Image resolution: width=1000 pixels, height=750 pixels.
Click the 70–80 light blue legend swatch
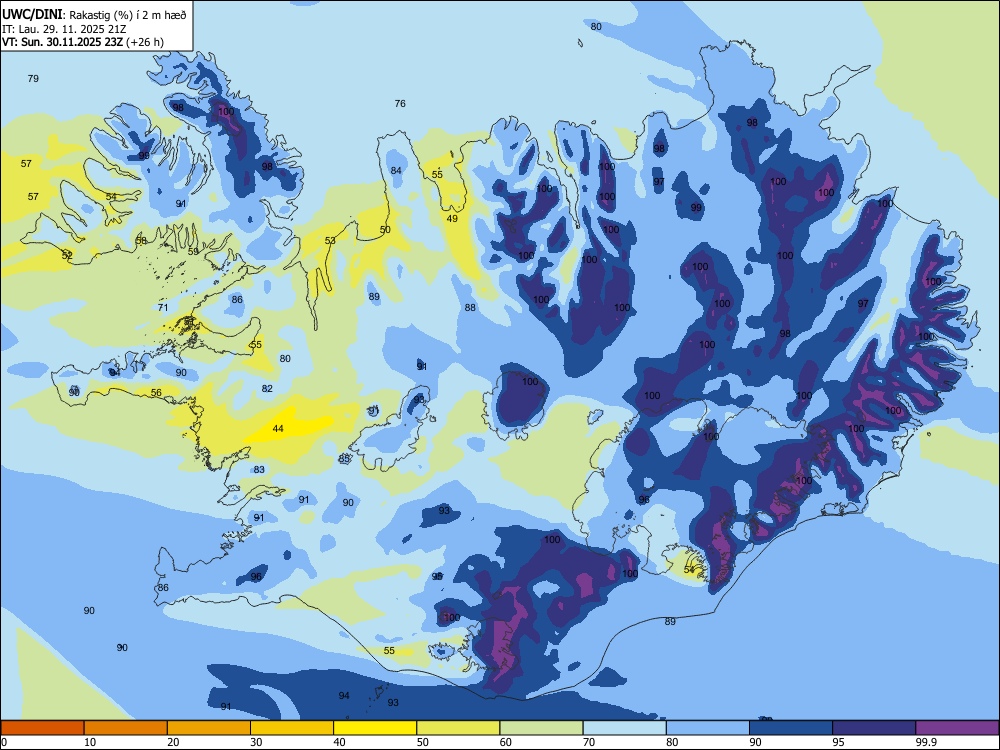624,728
